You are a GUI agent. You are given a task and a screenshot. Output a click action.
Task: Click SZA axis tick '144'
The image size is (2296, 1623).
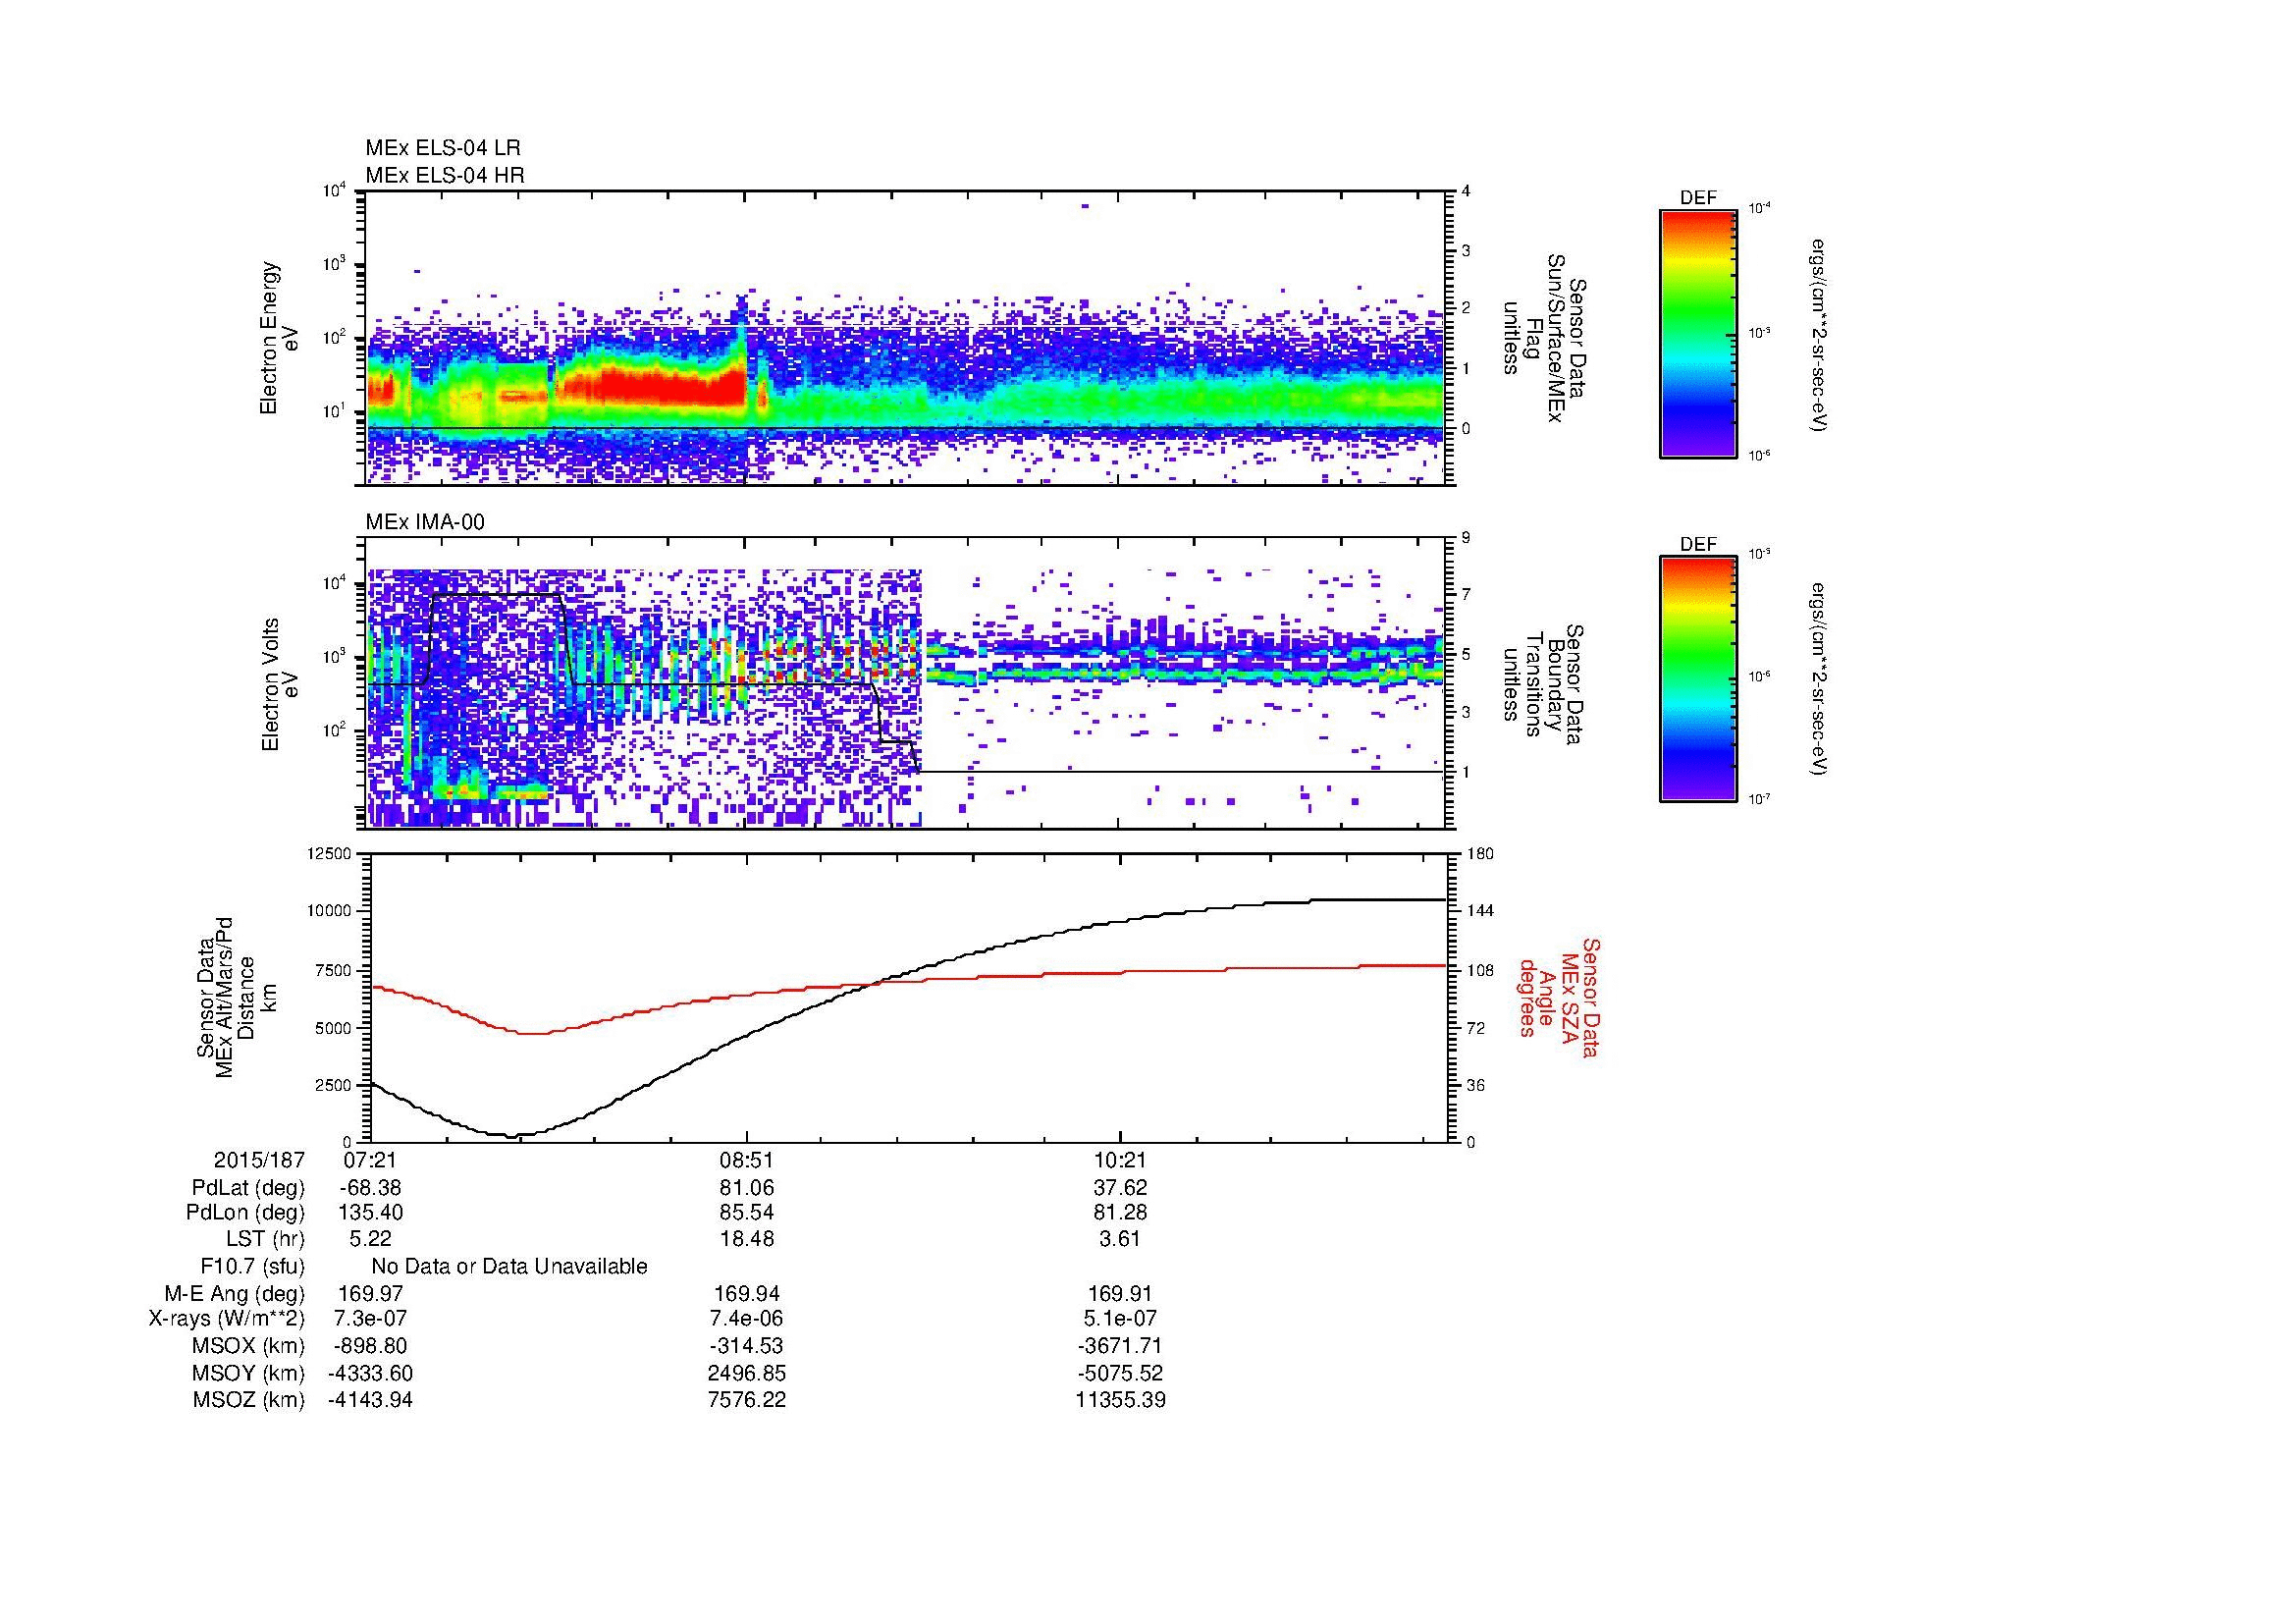tap(1479, 911)
